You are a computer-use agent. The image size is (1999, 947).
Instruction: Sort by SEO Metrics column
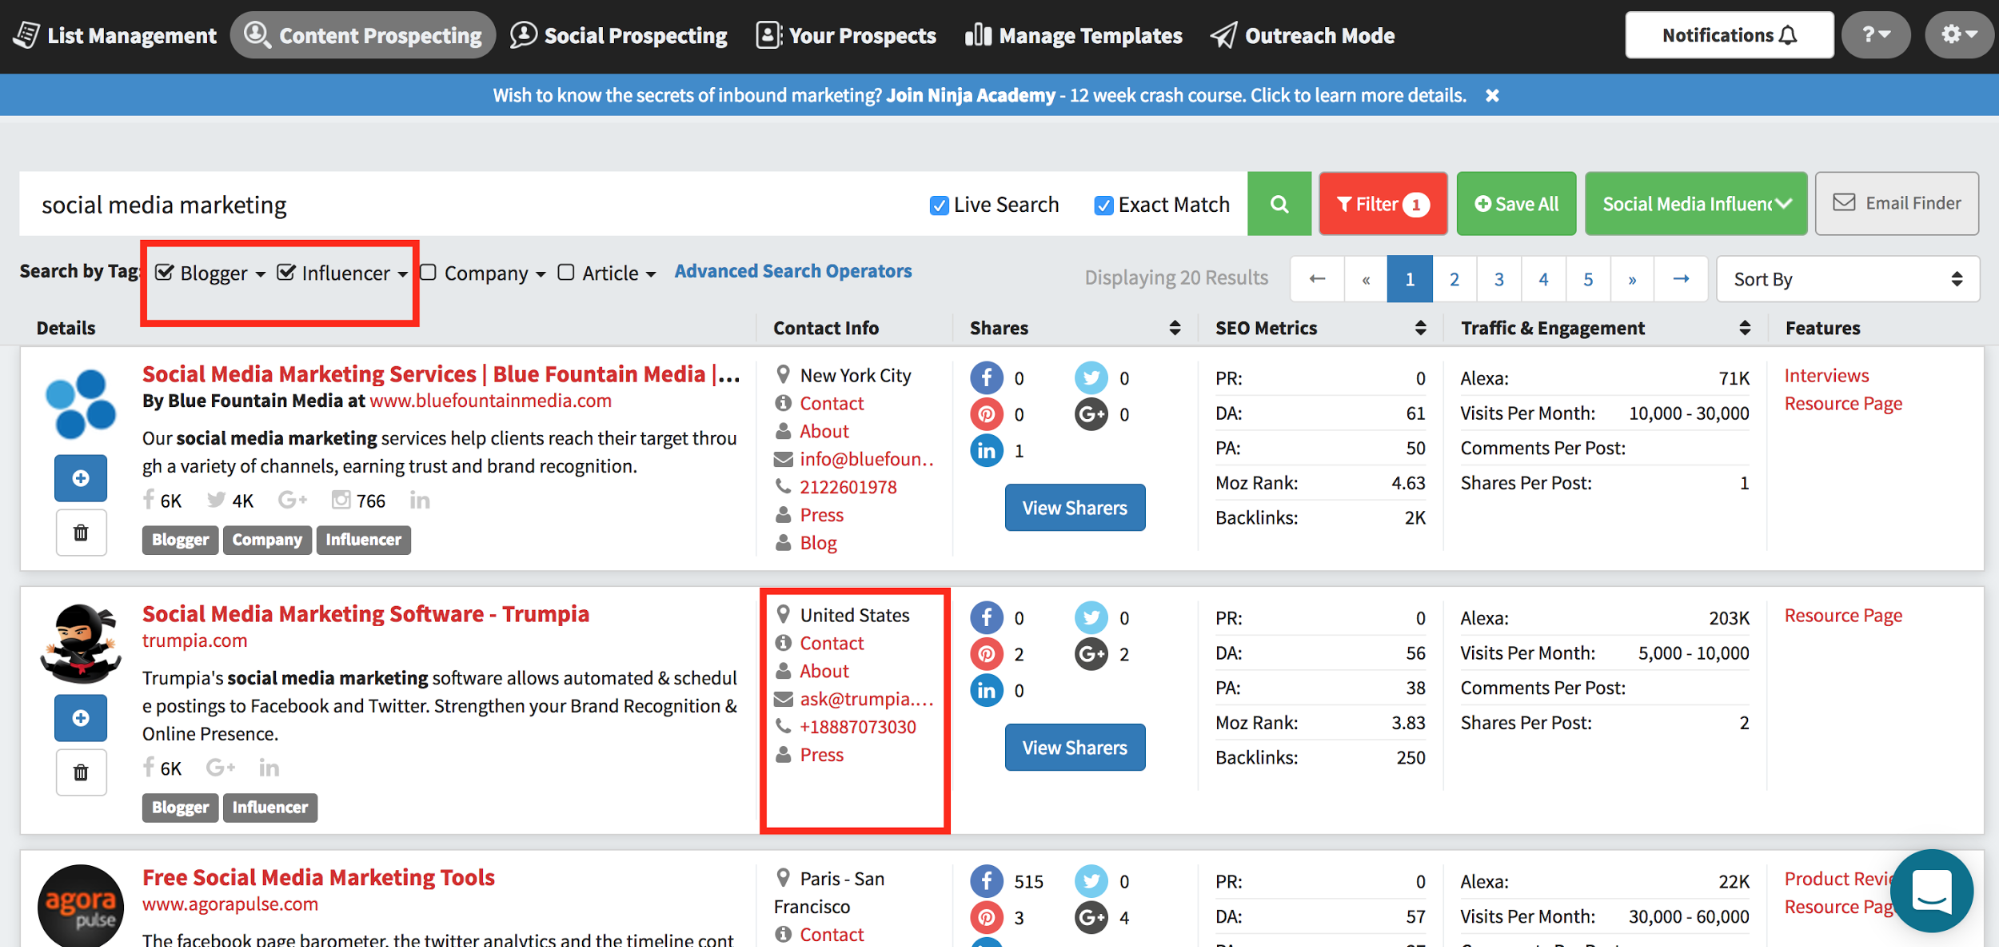[1420, 328]
